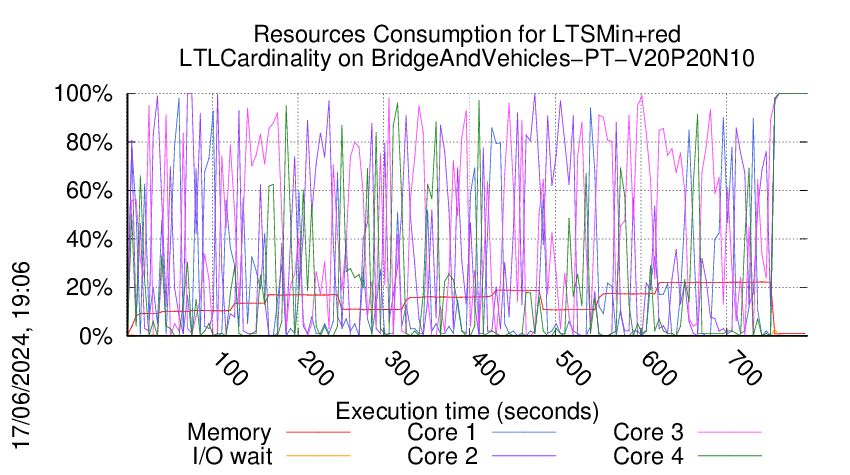Click the 'Core 2' legend label
This screenshot has height=475, width=850.
(442, 456)
